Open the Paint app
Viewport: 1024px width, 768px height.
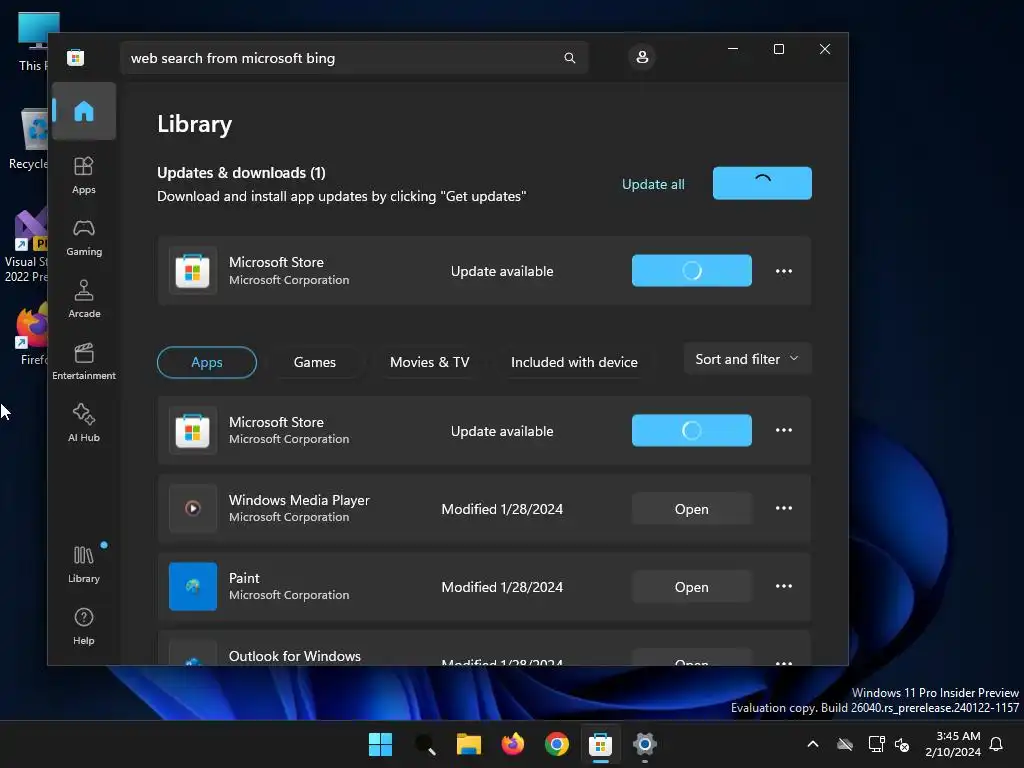(x=692, y=587)
